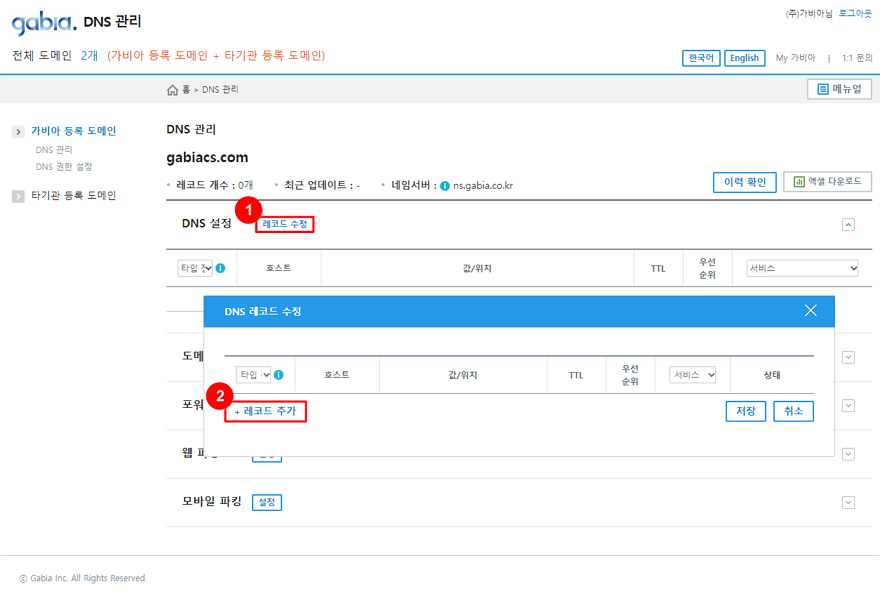Open 타기관 등록 도메인 sidebar item
This screenshot has height=610, width=880.
tap(74, 196)
